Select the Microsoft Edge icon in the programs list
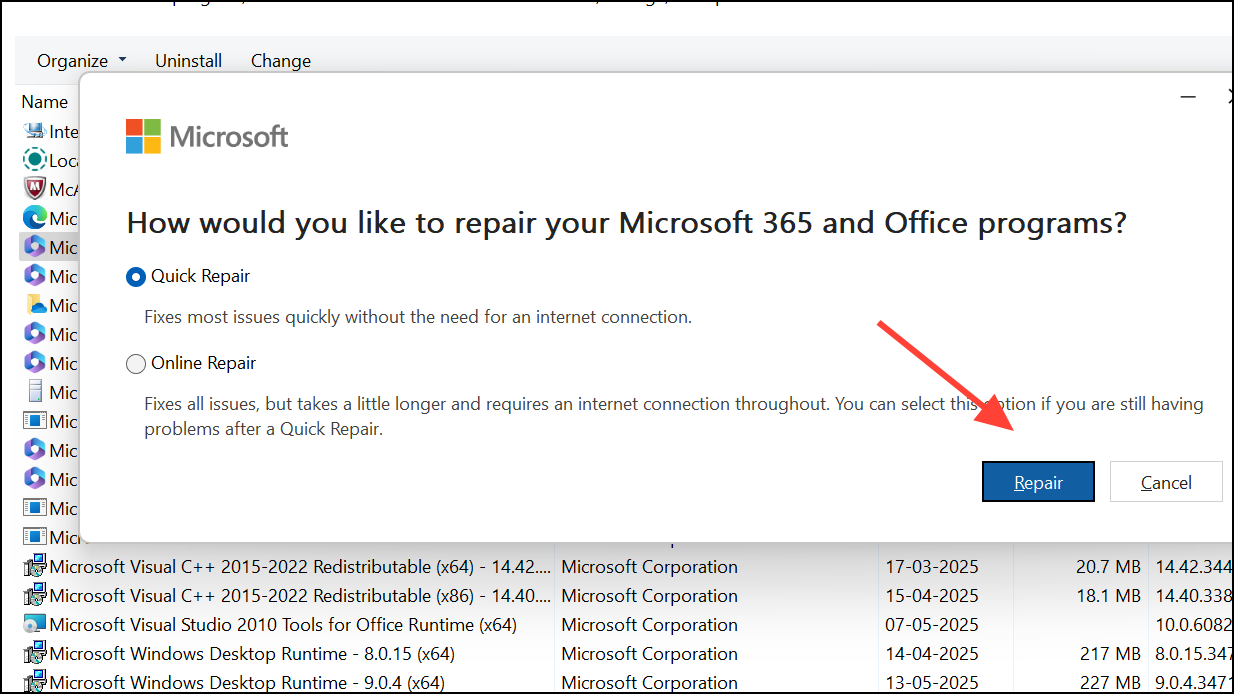Viewport: 1234px width, 694px height. 33,217
